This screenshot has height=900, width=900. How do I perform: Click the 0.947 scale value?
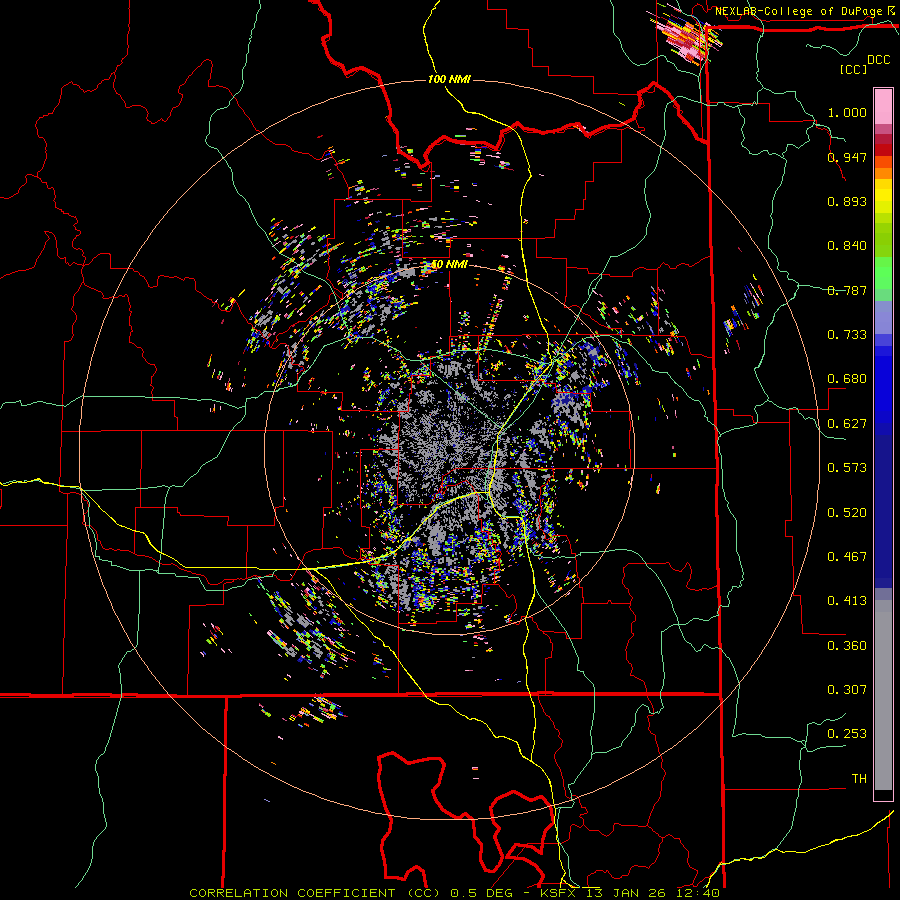pos(847,157)
